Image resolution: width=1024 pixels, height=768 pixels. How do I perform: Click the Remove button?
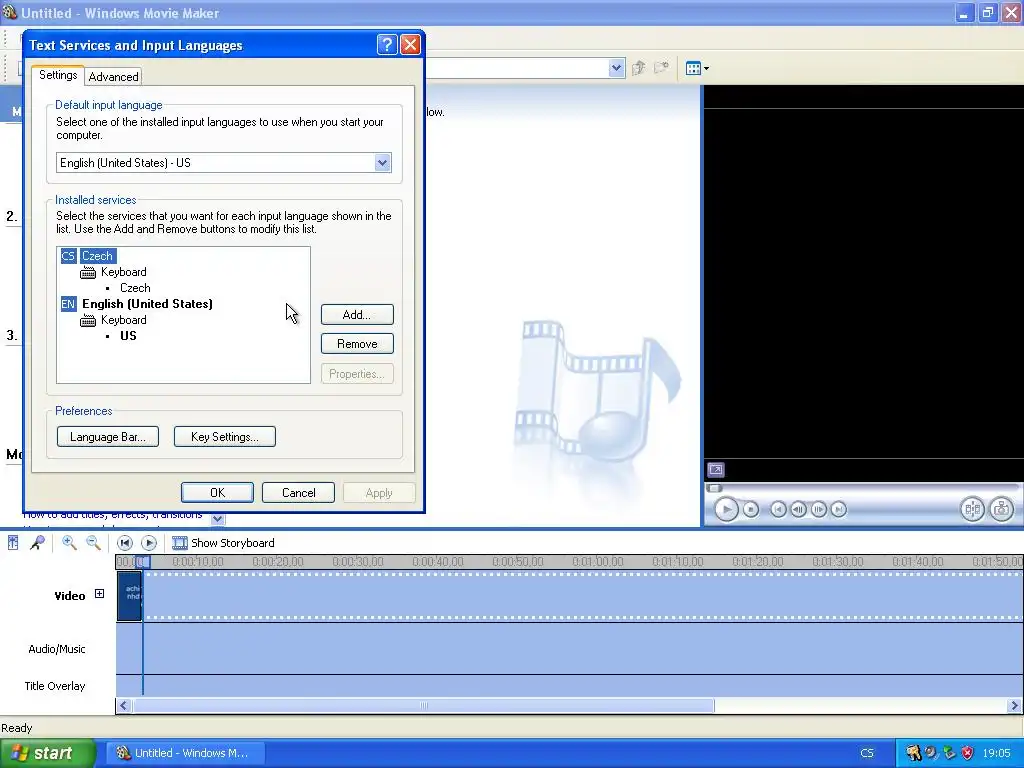coord(357,344)
